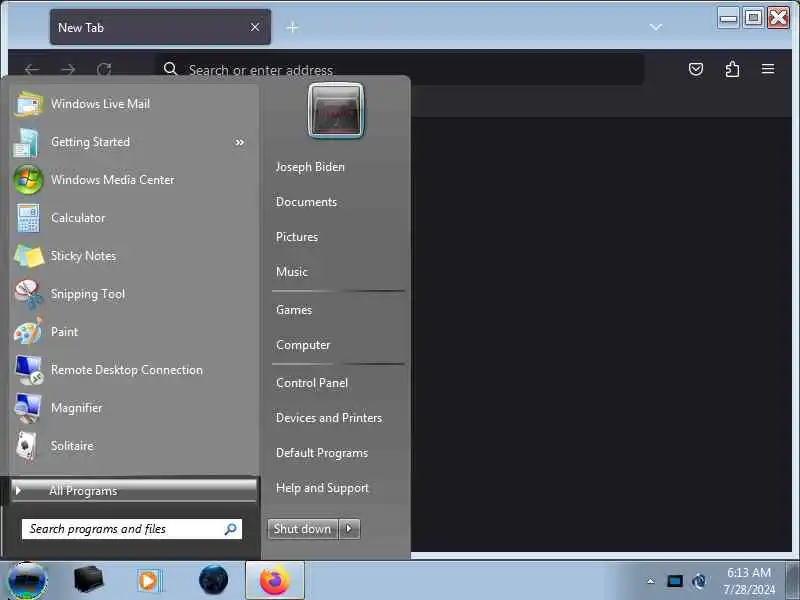The width and height of the screenshot is (800, 600).
Task: Click the user account picture
Action: [336, 111]
